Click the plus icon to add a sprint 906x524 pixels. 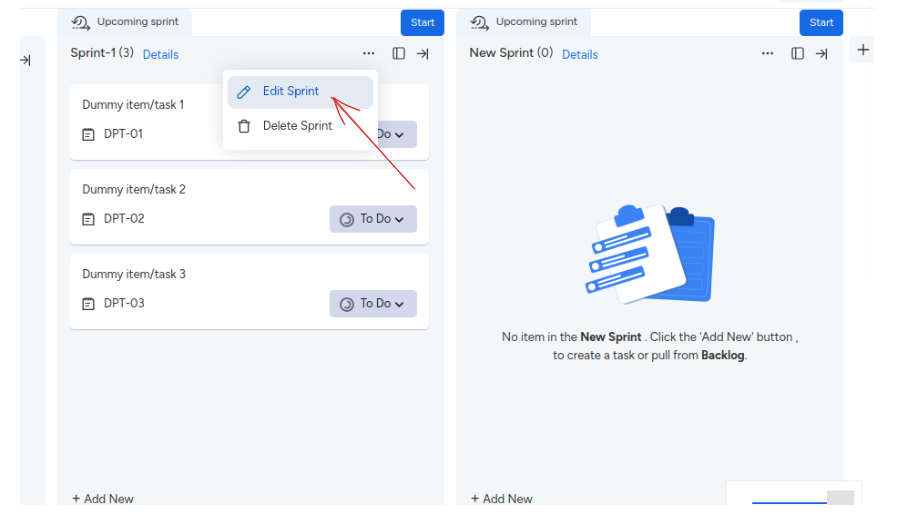coord(863,50)
